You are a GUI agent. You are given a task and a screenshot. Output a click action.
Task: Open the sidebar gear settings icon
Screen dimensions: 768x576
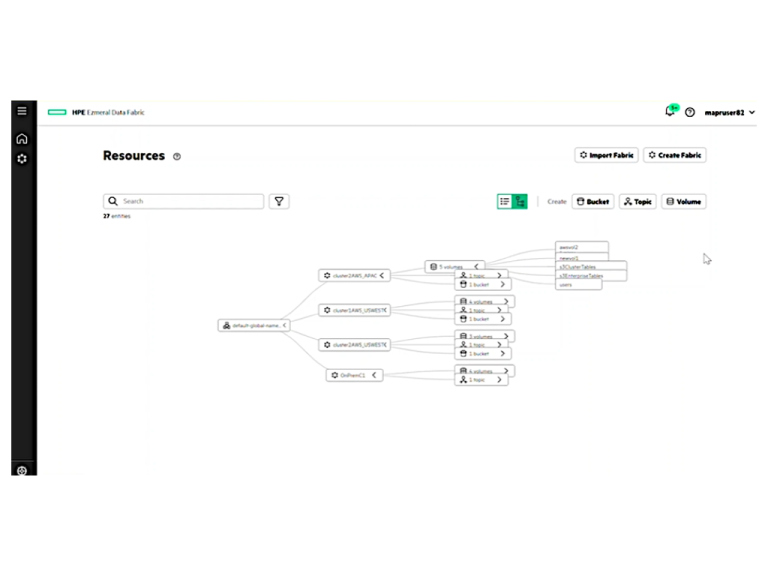(22, 159)
